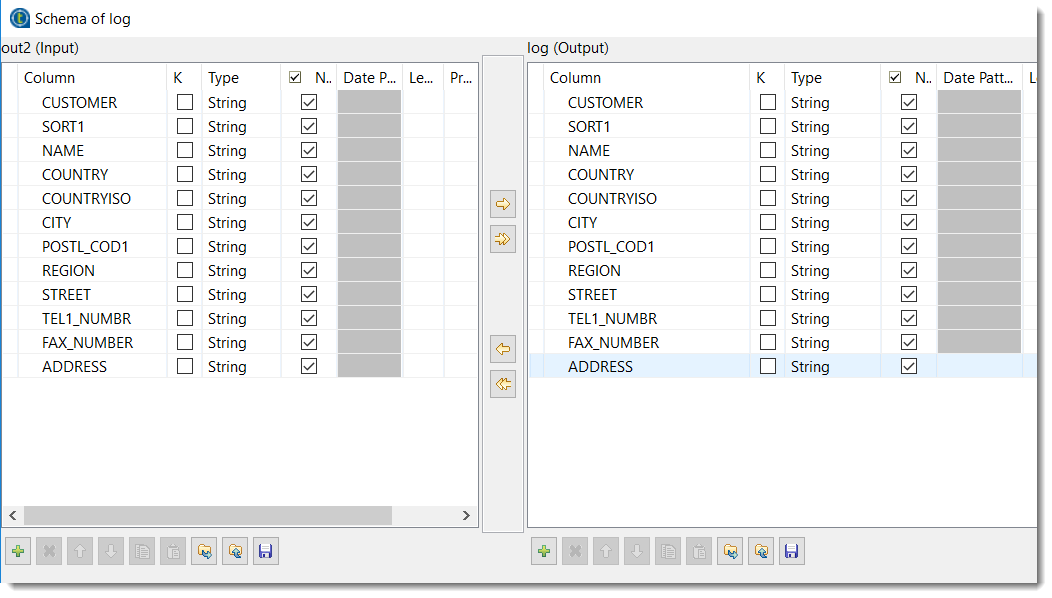
Task: Select REGION column name in output panel
Action: click(x=594, y=270)
